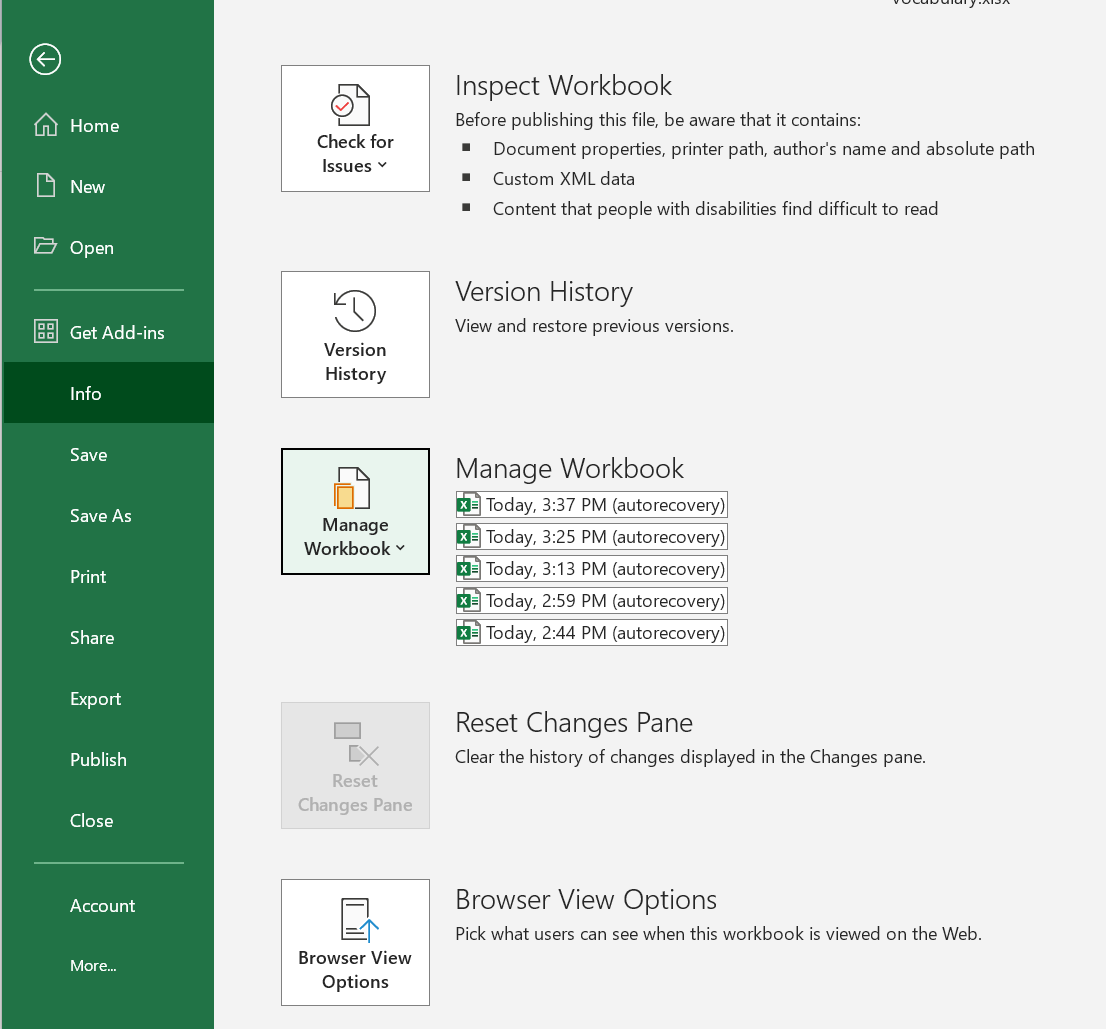The height and width of the screenshot is (1029, 1106).
Task: Open the Export page
Action: (109, 698)
